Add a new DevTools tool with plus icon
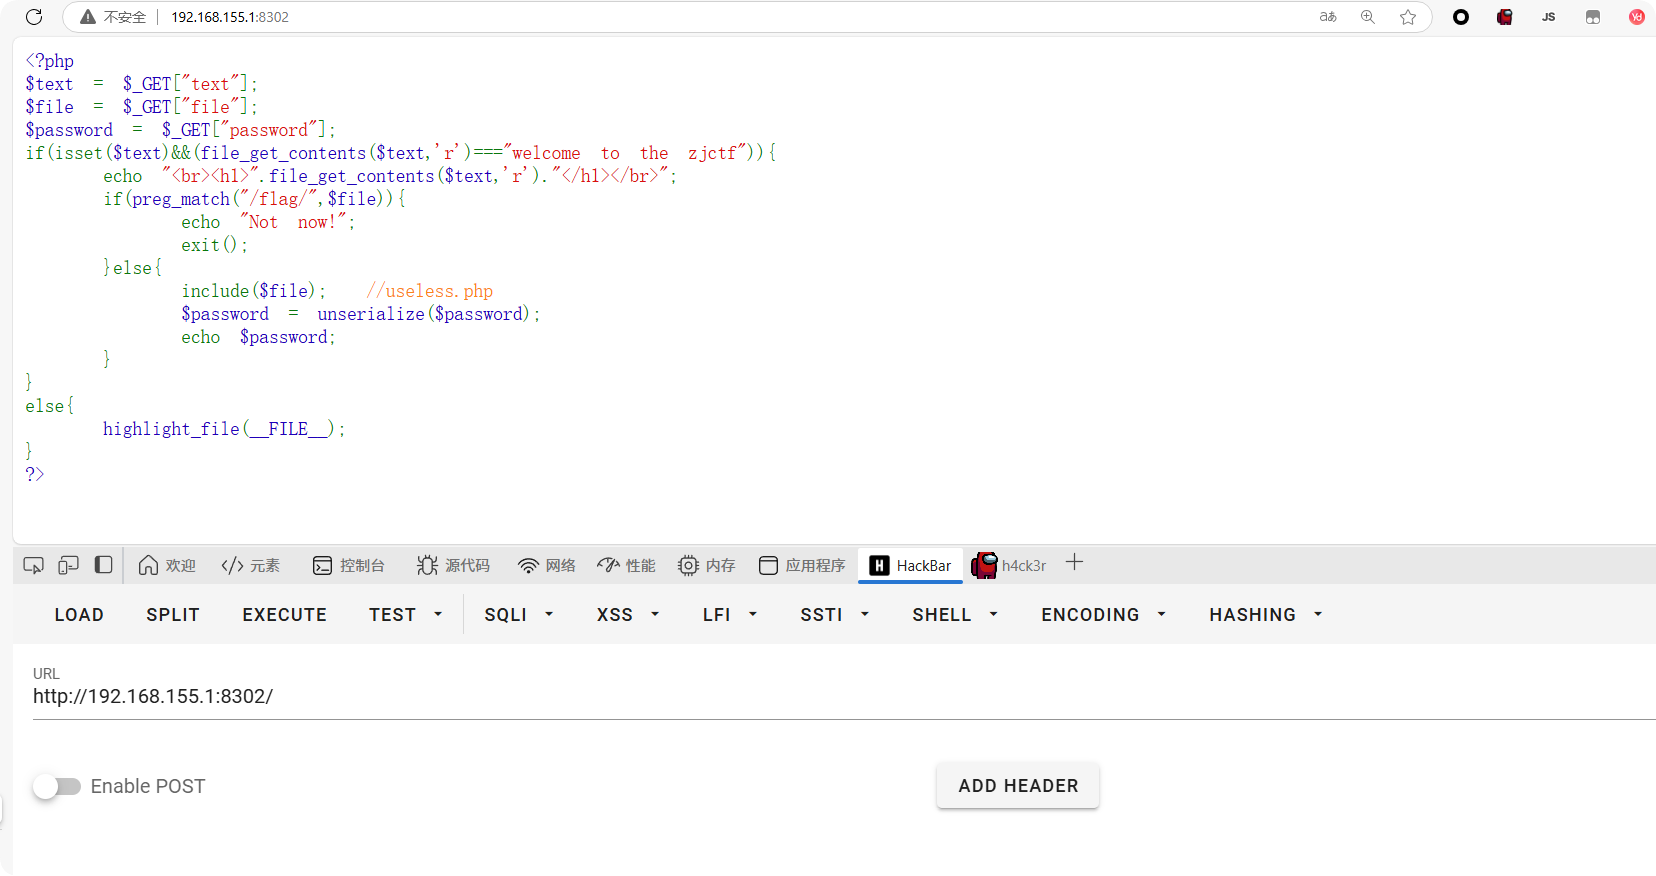Viewport: 1656px width, 876px height. pyautogui.click(x=1074, y=563)
